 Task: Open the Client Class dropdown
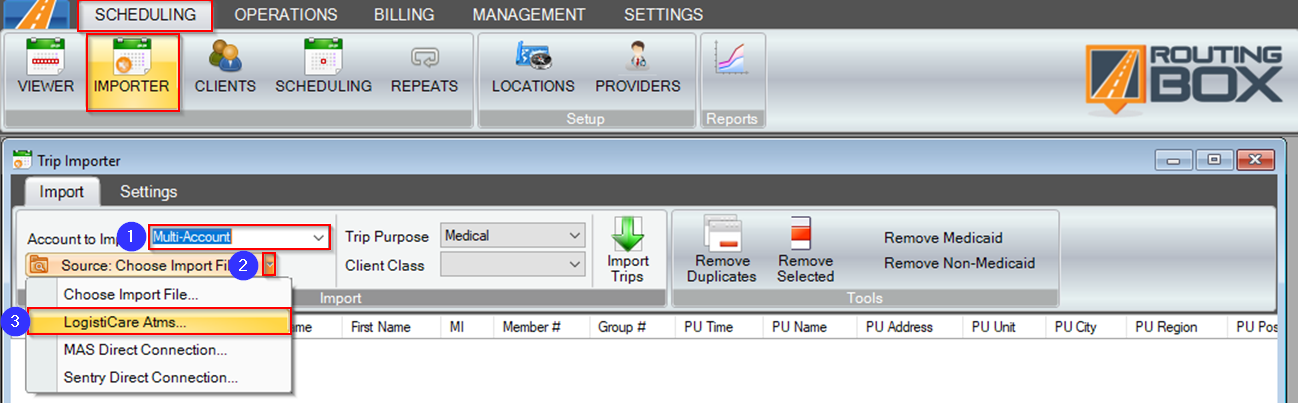click(x=513, y=265)
